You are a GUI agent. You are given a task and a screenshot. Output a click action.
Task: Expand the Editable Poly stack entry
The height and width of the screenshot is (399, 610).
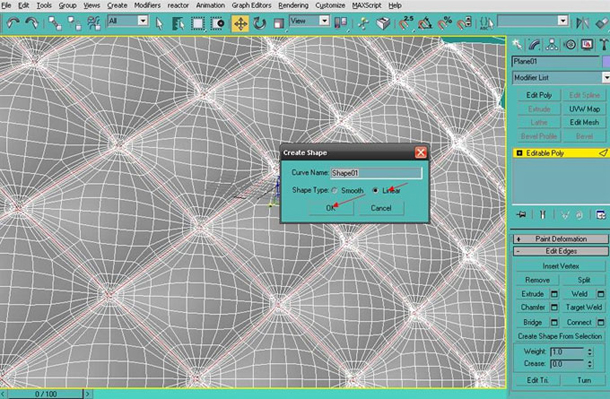pyautogui.click(x=519, y=153)
